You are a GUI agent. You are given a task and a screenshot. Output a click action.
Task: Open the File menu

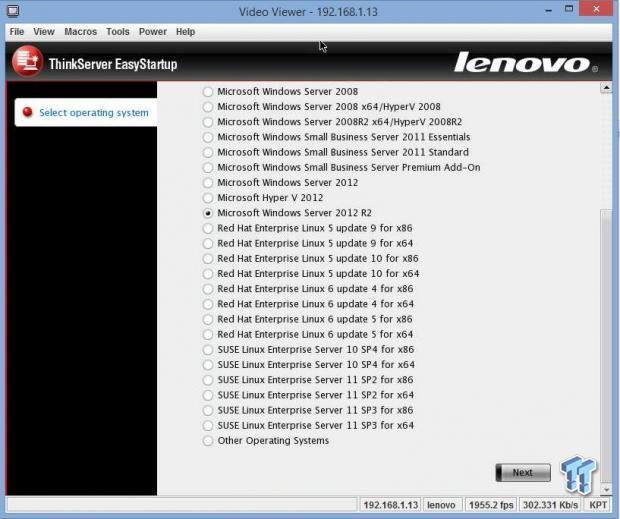pos(17,32)
